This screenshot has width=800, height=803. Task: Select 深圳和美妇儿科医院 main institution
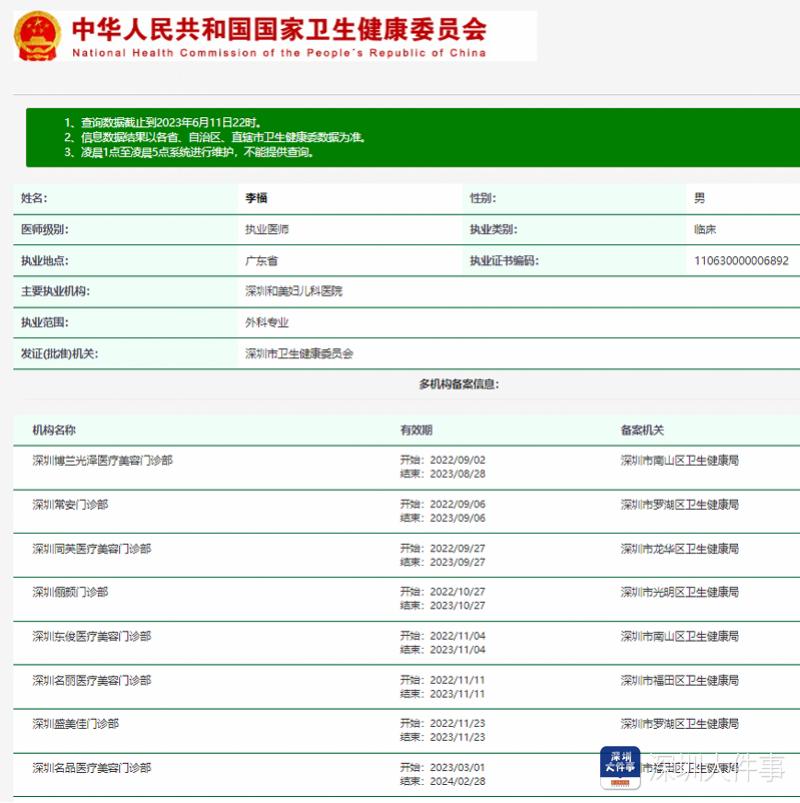[288, 291]
